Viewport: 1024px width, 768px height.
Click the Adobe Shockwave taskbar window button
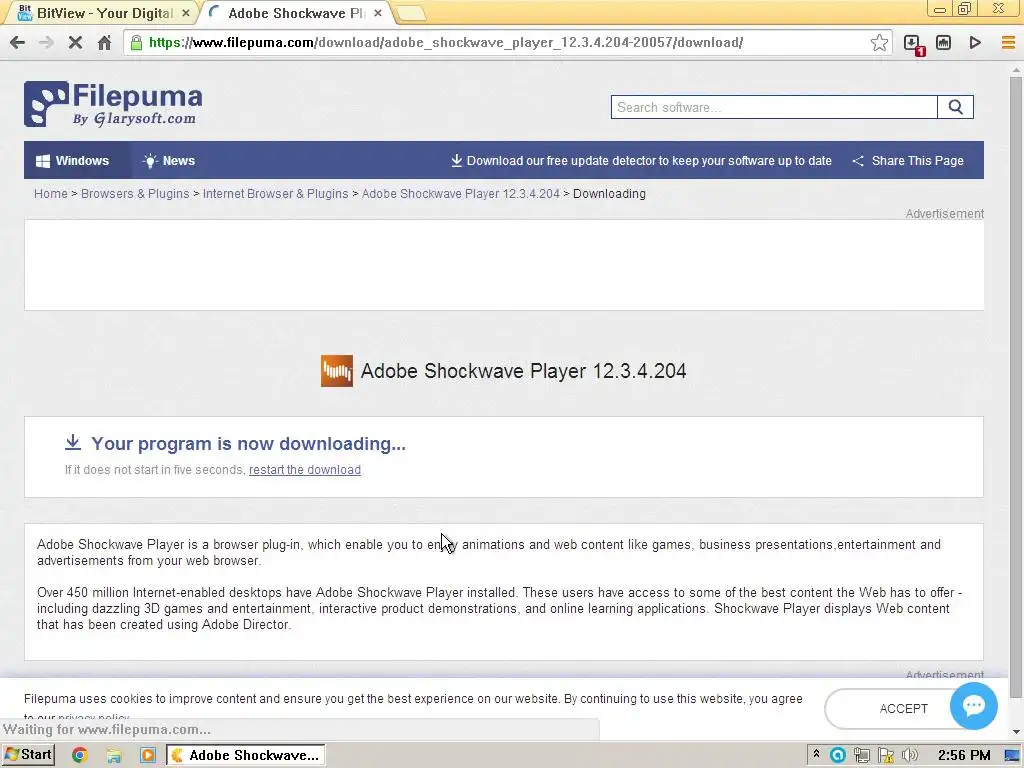point(246,755)
